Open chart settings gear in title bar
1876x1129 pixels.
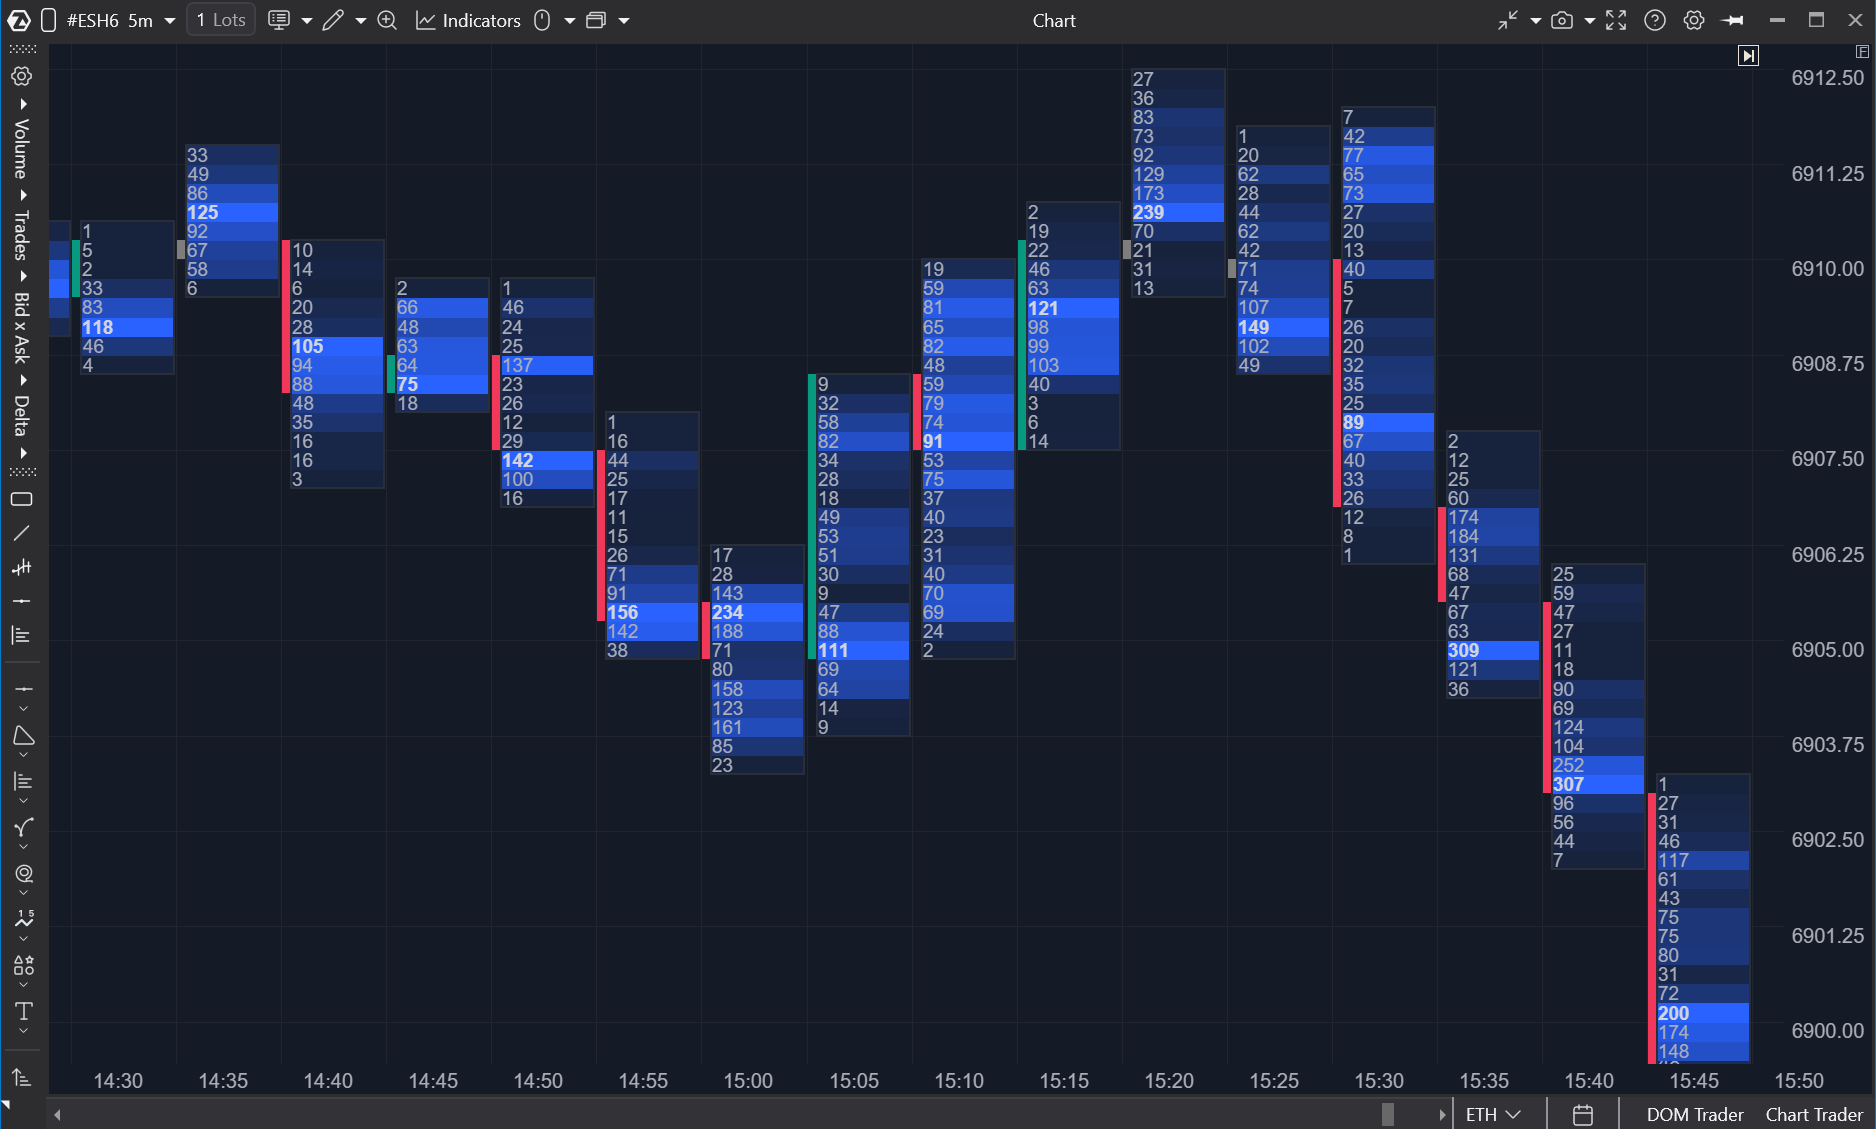pyautogui.click(x=1693, y=21)
